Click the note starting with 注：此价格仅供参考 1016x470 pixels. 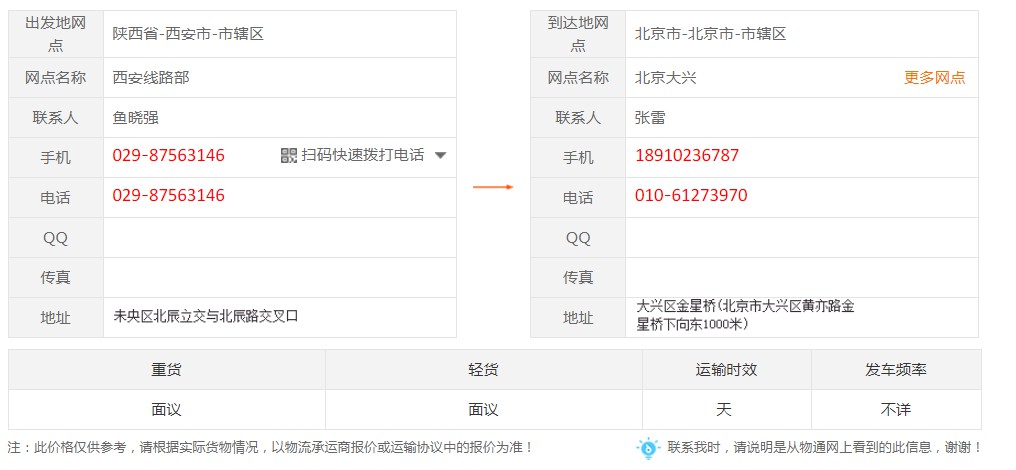[x=271, y=447]
